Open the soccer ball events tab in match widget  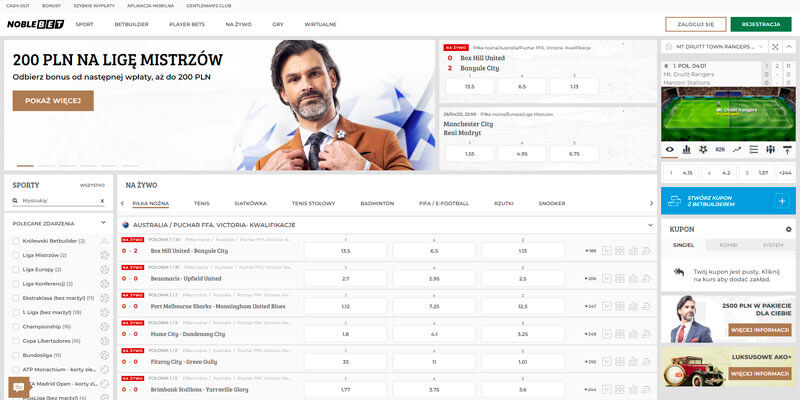click(x=703, y=149)
